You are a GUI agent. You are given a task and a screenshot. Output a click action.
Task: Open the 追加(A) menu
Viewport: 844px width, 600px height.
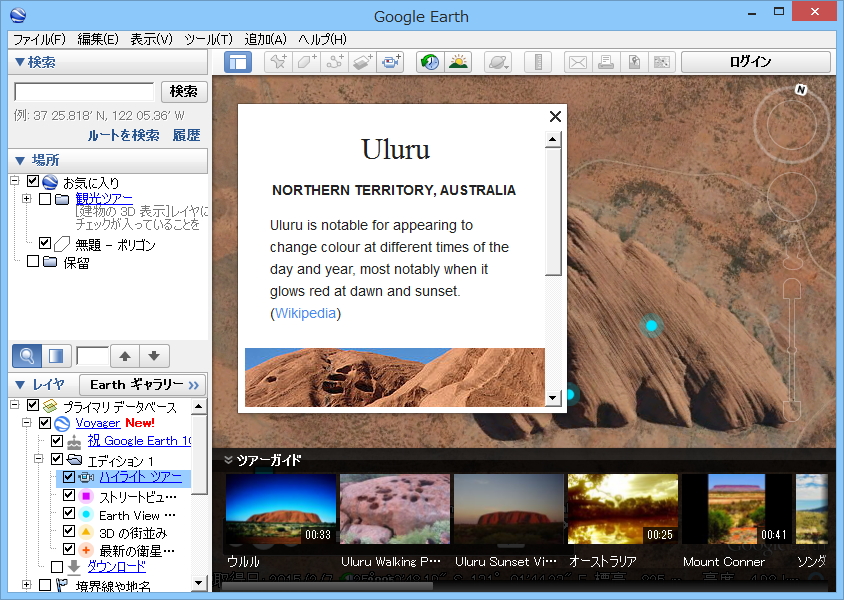pyautogui.click(x=265, y=39)
